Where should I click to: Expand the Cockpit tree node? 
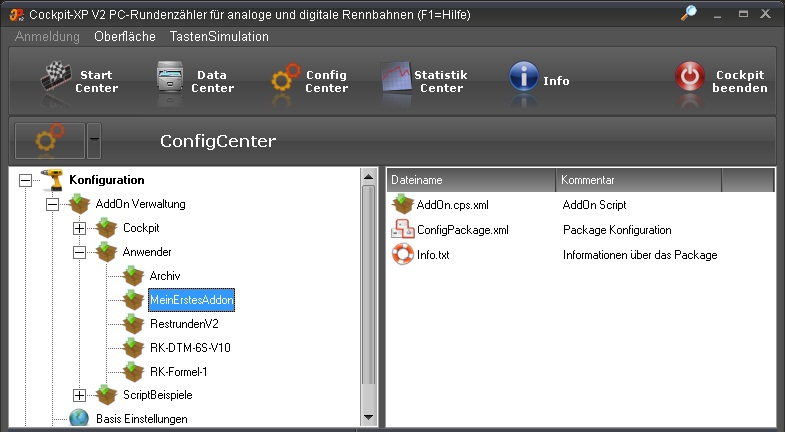79,228
